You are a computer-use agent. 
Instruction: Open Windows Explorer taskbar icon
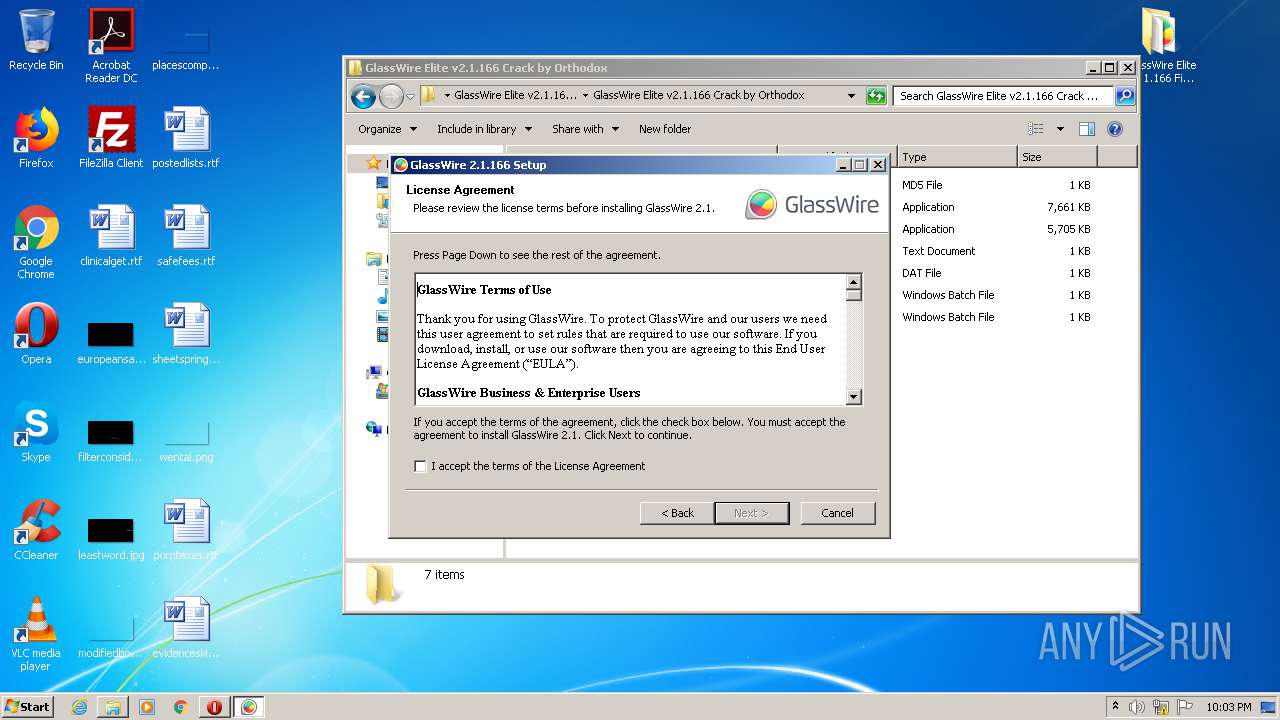[113, 707]
